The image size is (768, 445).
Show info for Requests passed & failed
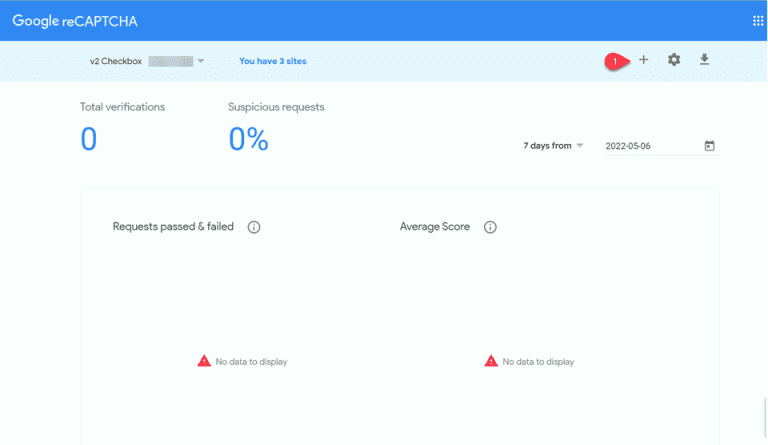click(254, 227)
